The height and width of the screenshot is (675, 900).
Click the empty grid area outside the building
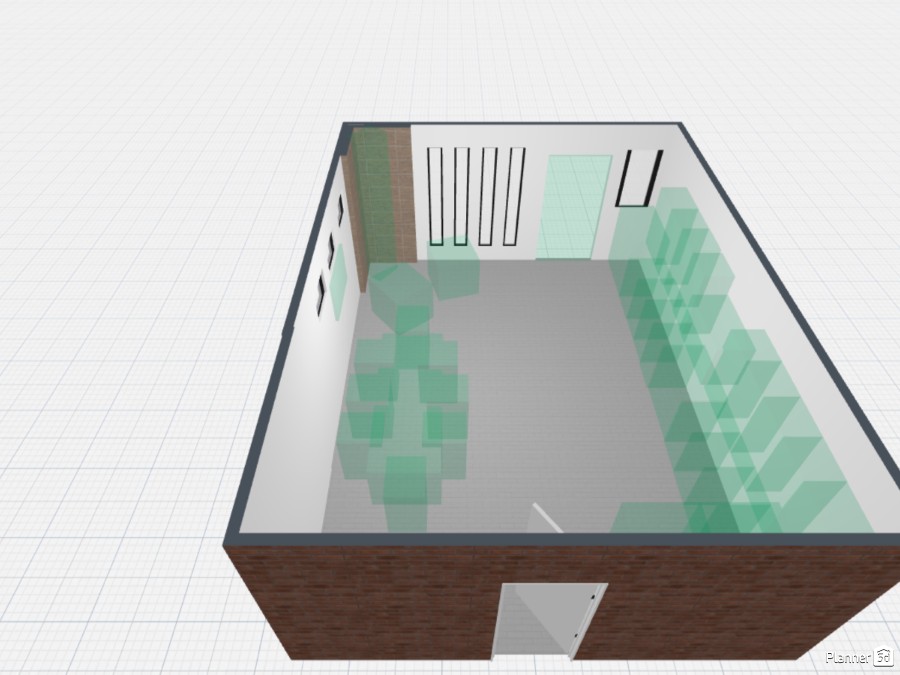pyautogui.click(x=130, y=200)
